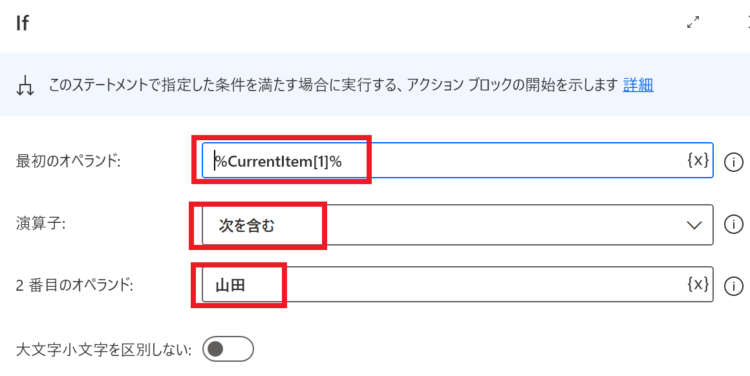Click the 大文字小文字を区別しない label text
Viewport: 750px width, 376px height.
[103, 350]
